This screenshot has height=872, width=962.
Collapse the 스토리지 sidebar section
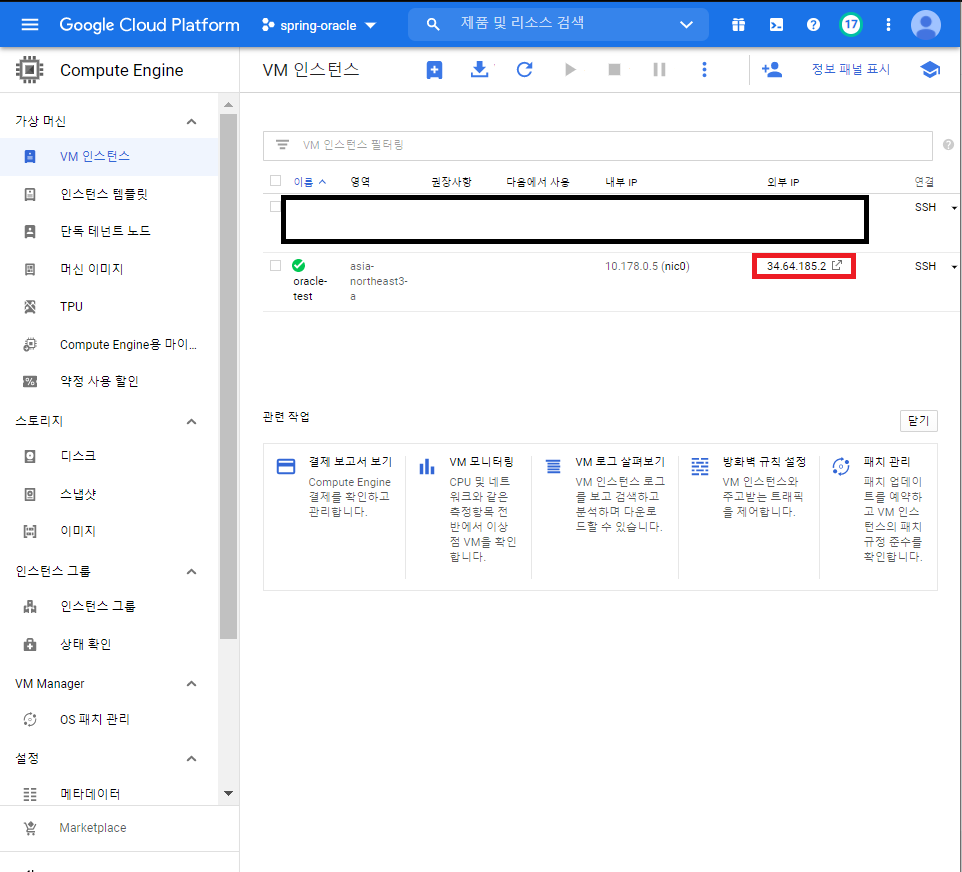coord(191,421)
